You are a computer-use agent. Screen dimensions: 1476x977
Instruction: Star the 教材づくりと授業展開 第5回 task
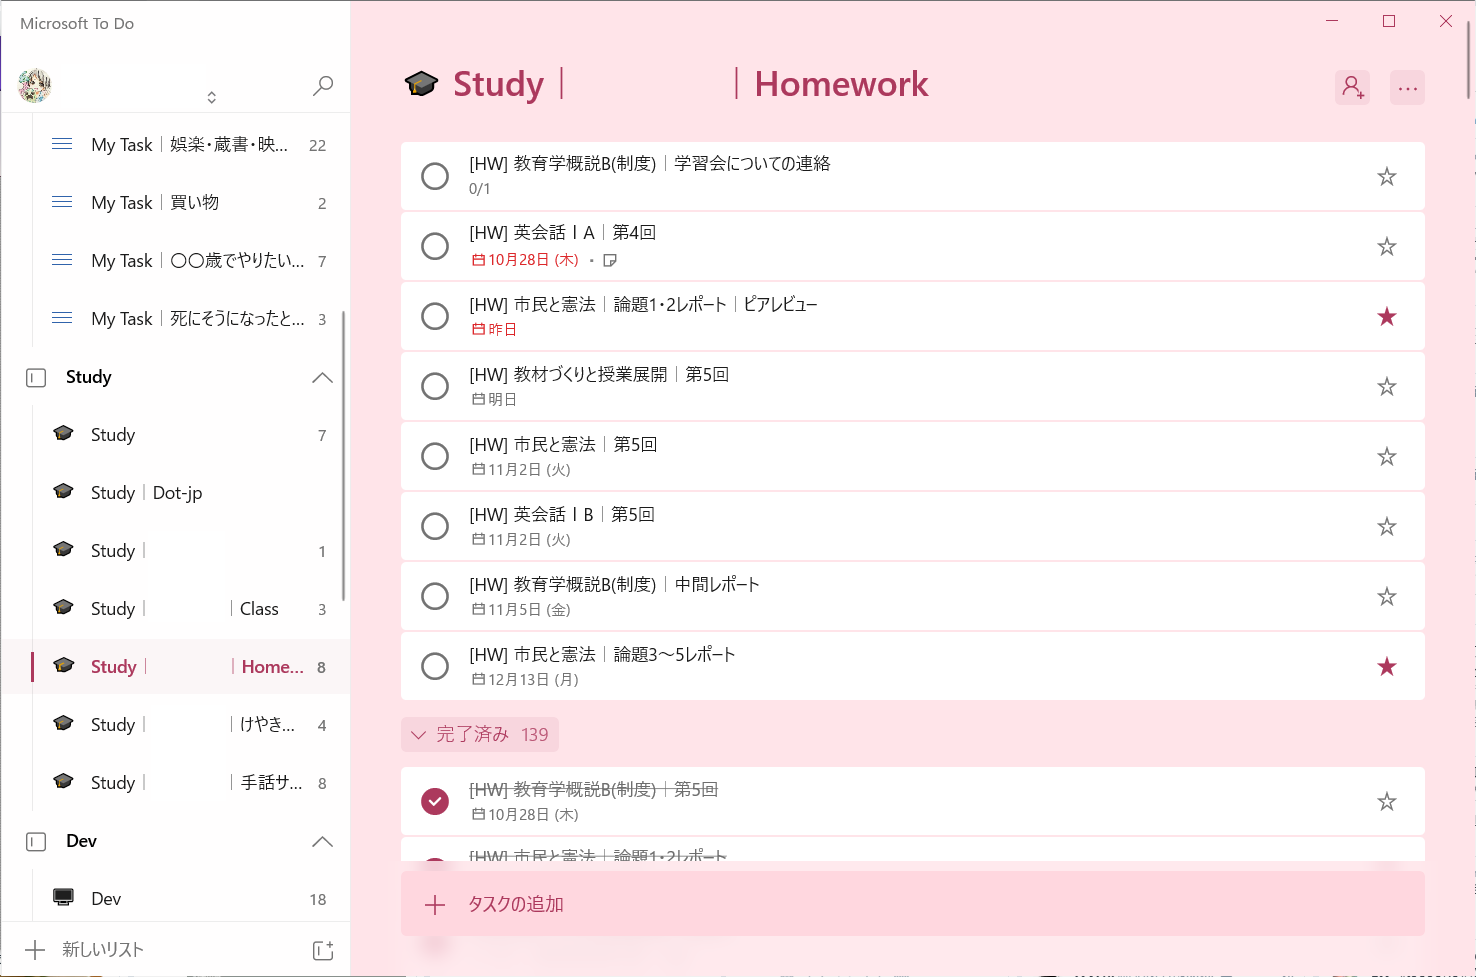[1386, 387]
